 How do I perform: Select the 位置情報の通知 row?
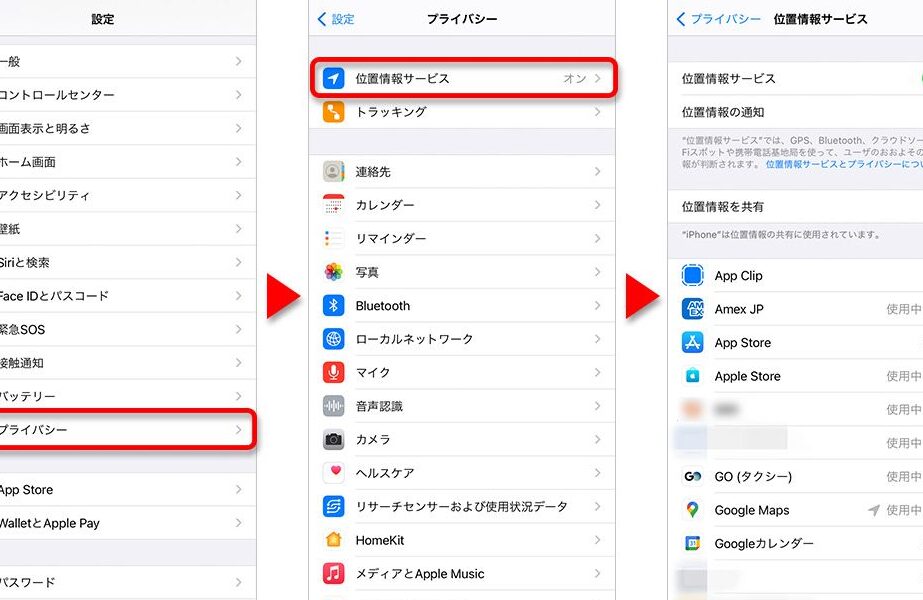[x=723, y=112]
